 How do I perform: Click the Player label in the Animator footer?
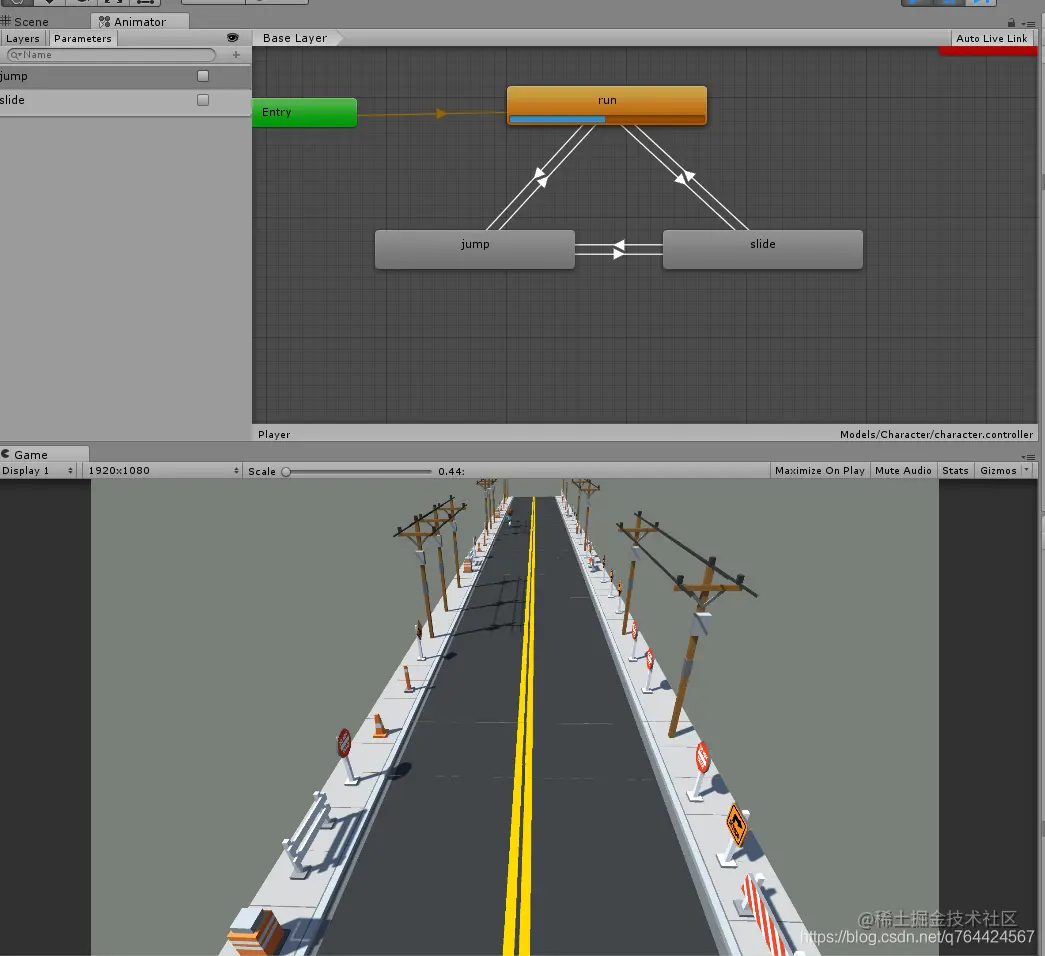coord(274,434)
